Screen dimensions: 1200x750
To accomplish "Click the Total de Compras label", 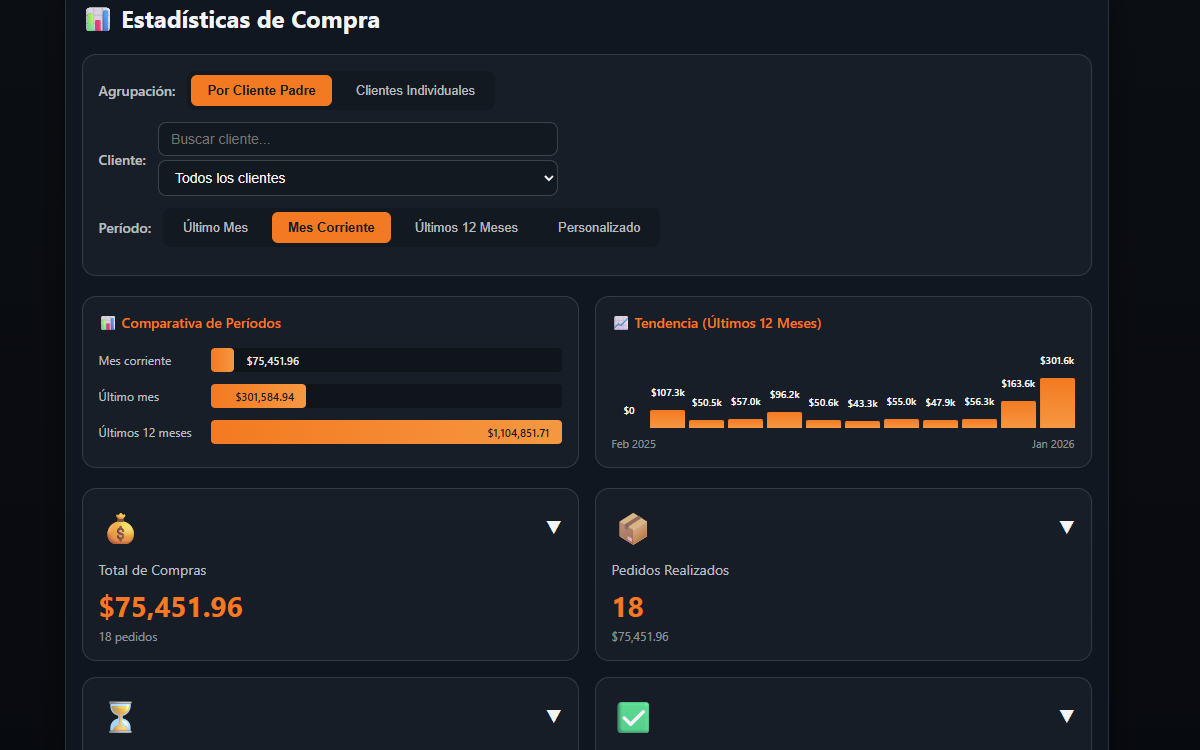I will coord(153,571).
